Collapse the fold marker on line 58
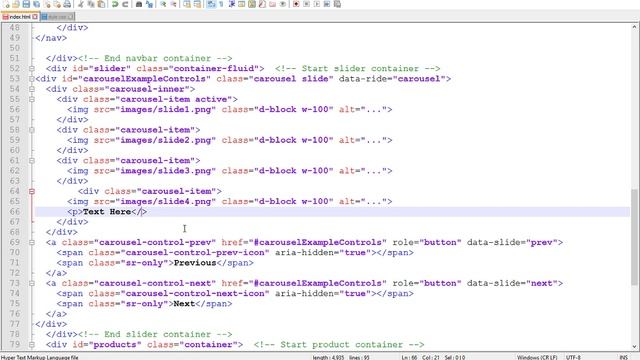 pos(32,130)
